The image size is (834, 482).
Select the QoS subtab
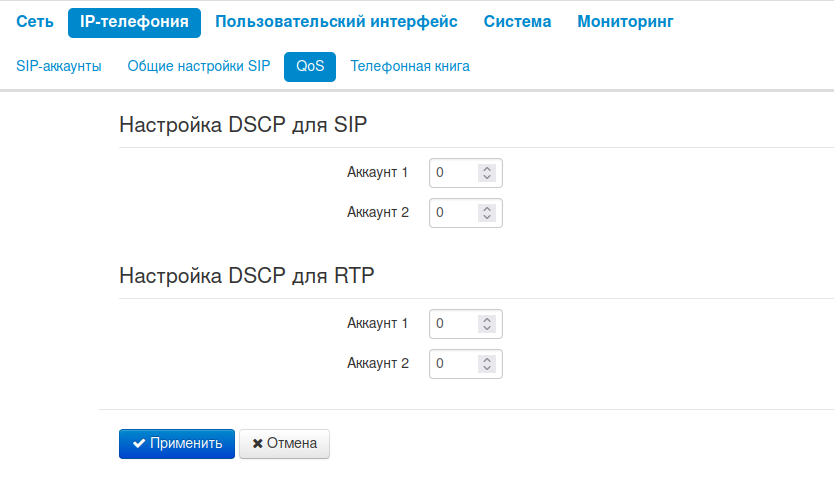310,66
